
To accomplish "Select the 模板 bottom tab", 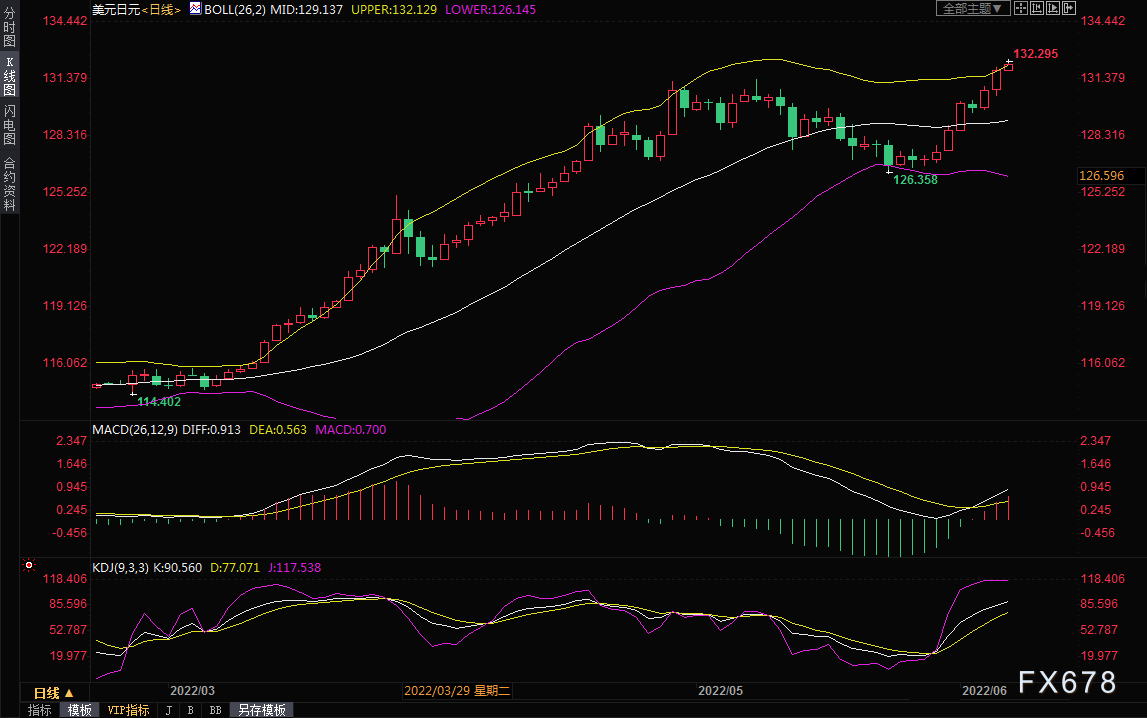I will tap(80, 710).
